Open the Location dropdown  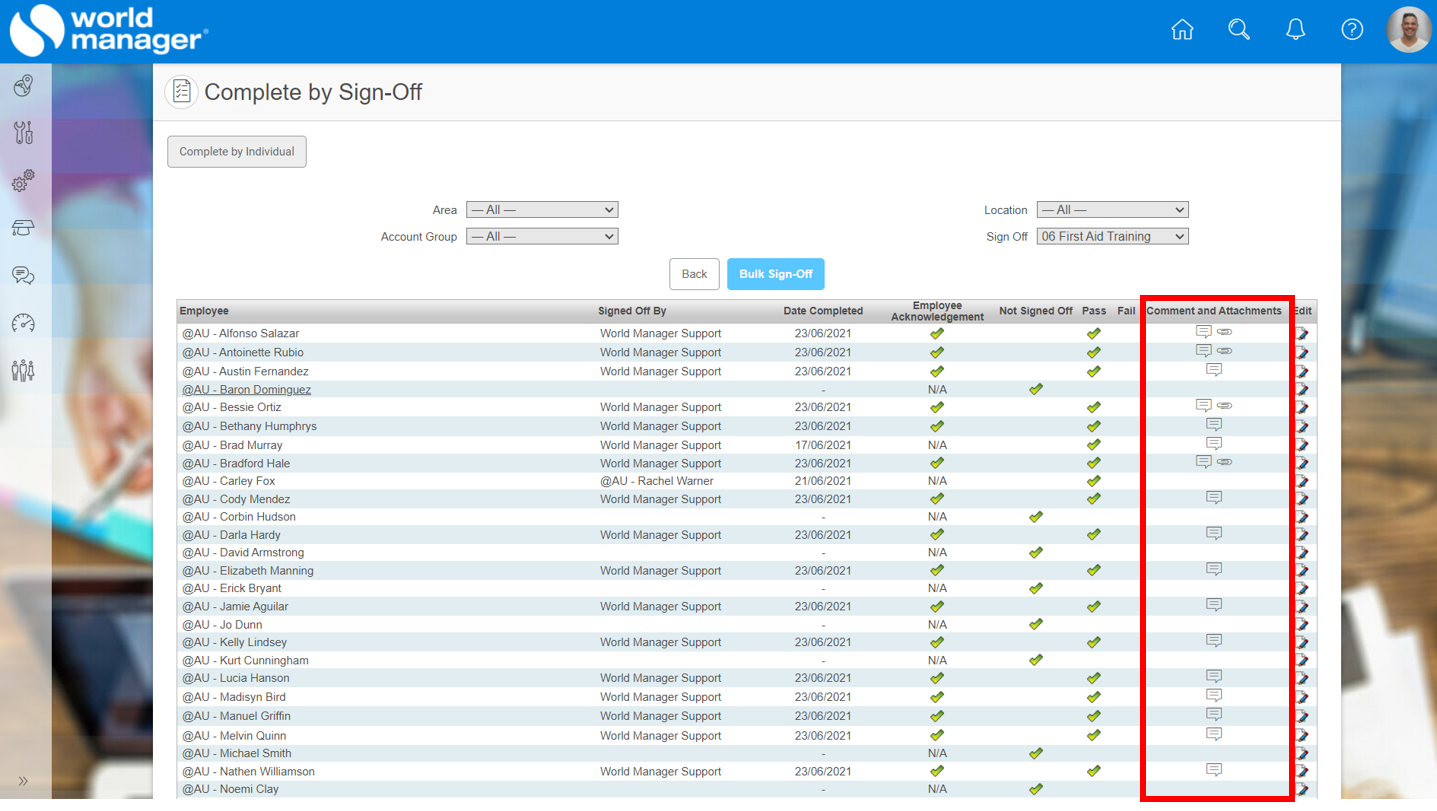(1112, 210)
